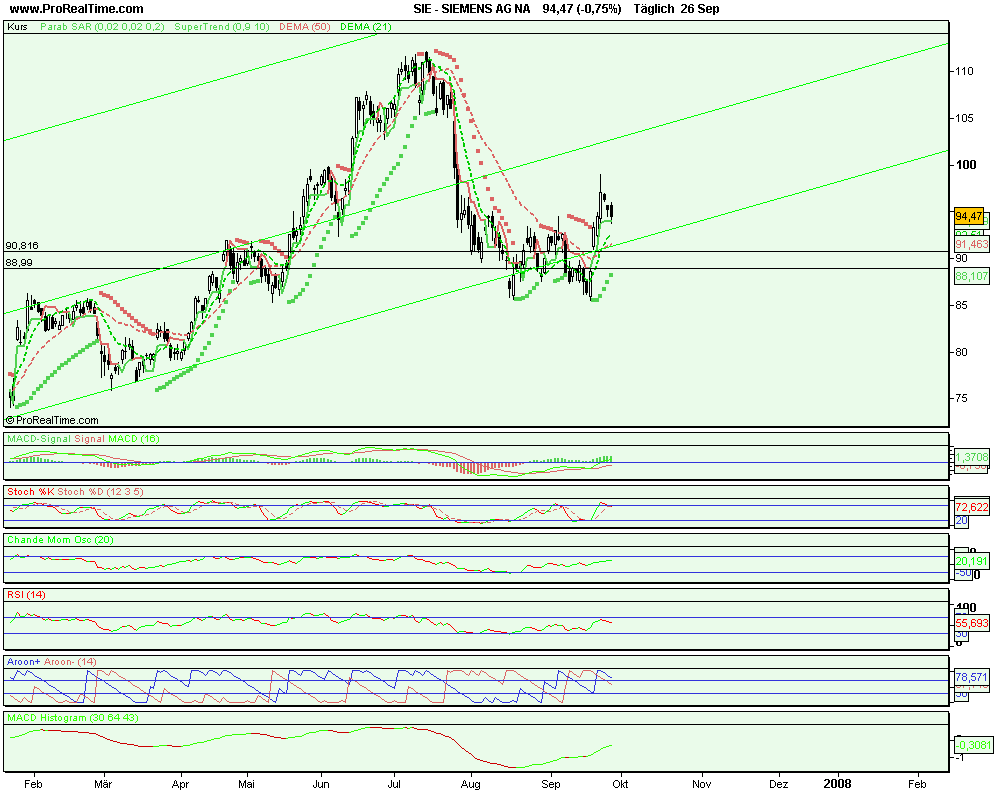Click the 72,622 stochastic value tag

[972, 507]
